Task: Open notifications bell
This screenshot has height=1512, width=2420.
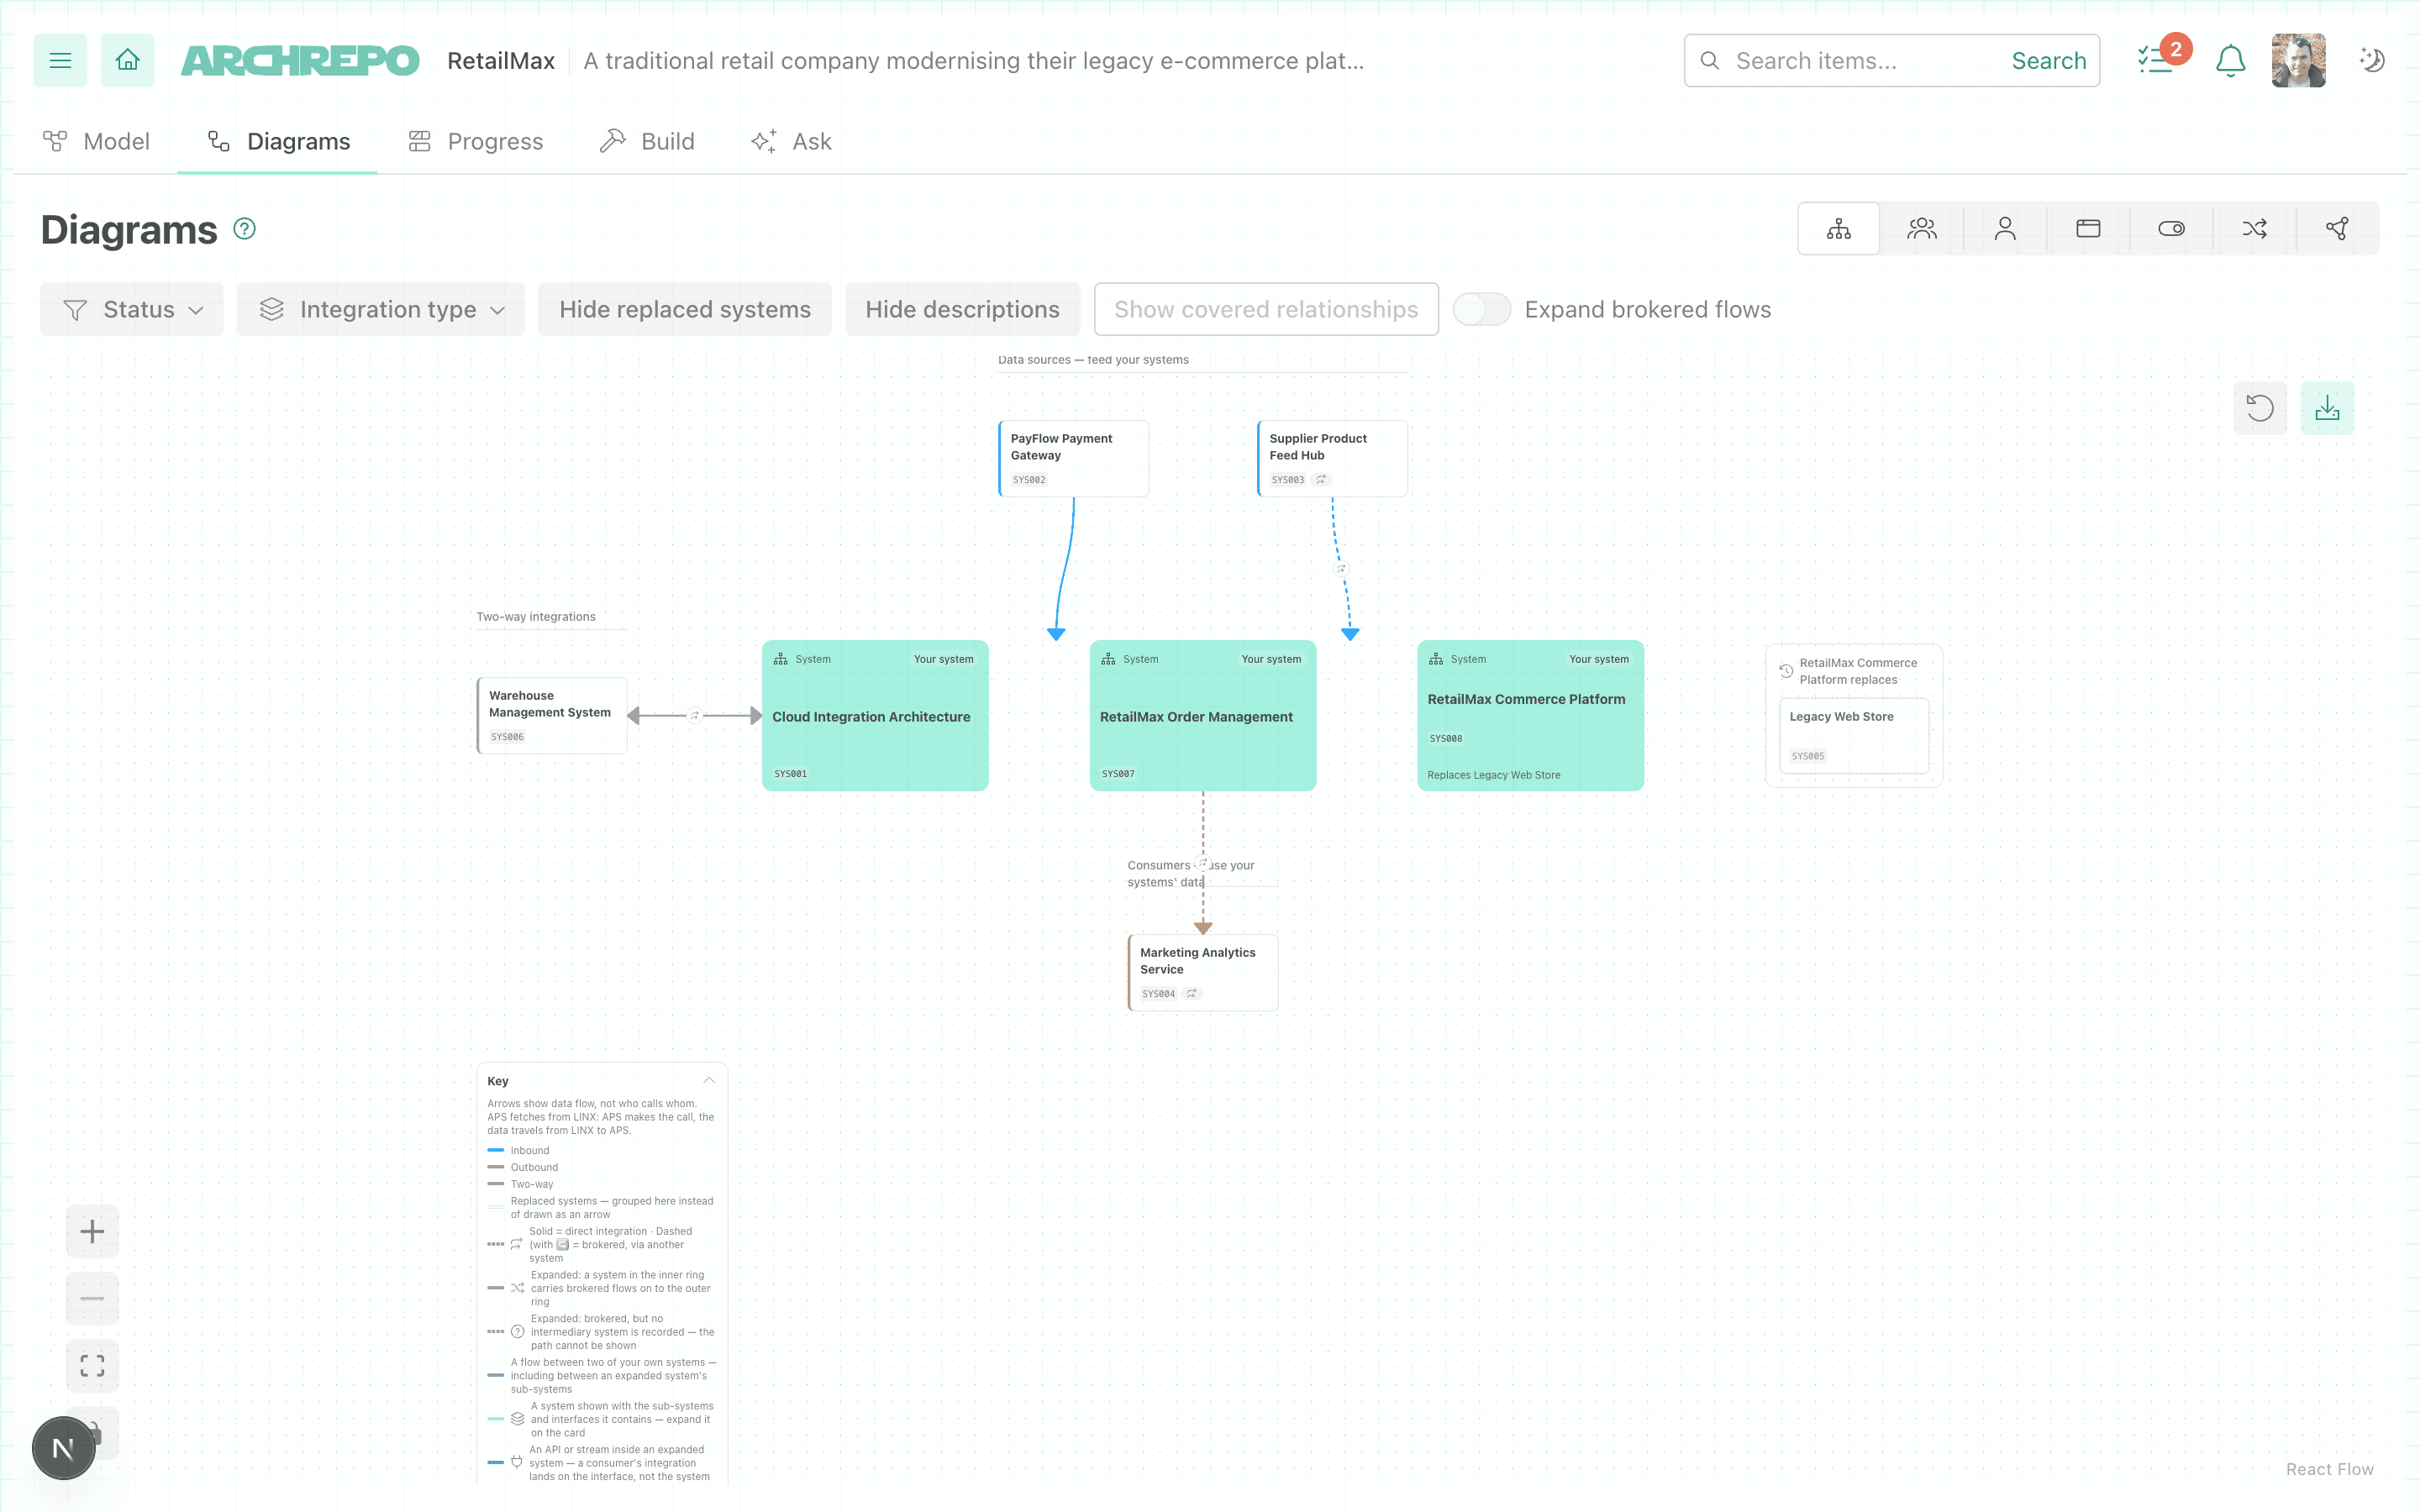Action: tap(2230, 60)
